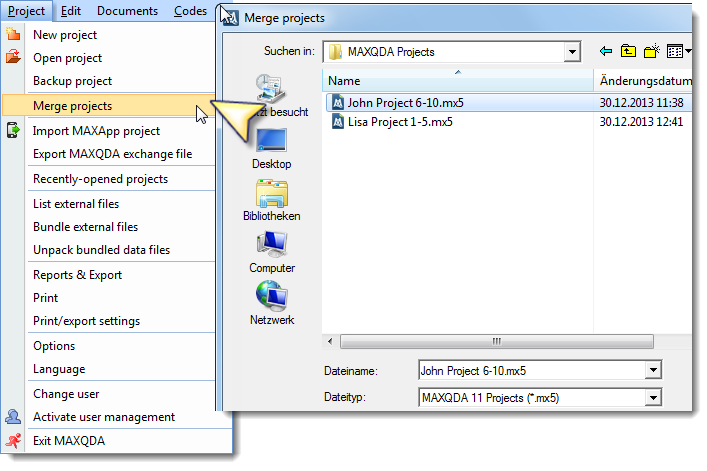Expand the Dateityp dropdown arrow

[x=653, y=398]
